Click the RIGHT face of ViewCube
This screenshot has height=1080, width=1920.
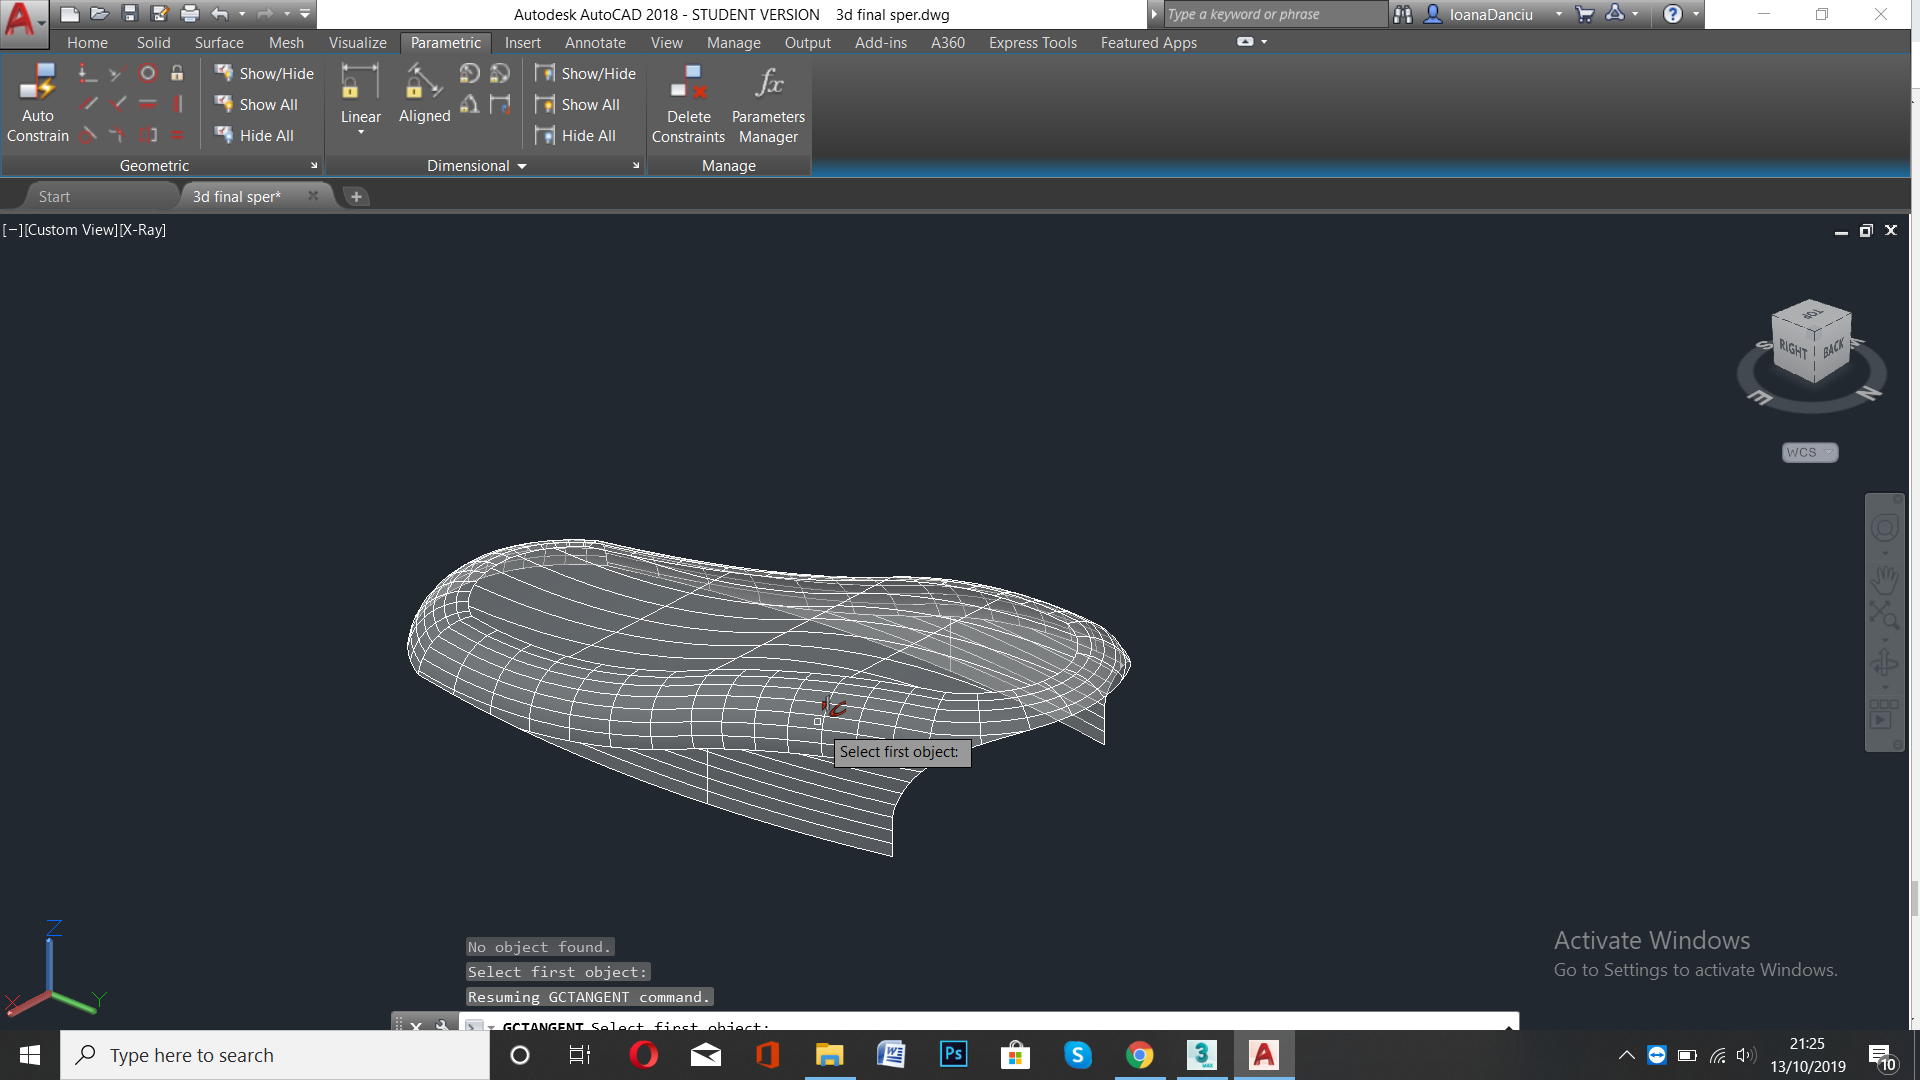click(x=1793, y=349)
